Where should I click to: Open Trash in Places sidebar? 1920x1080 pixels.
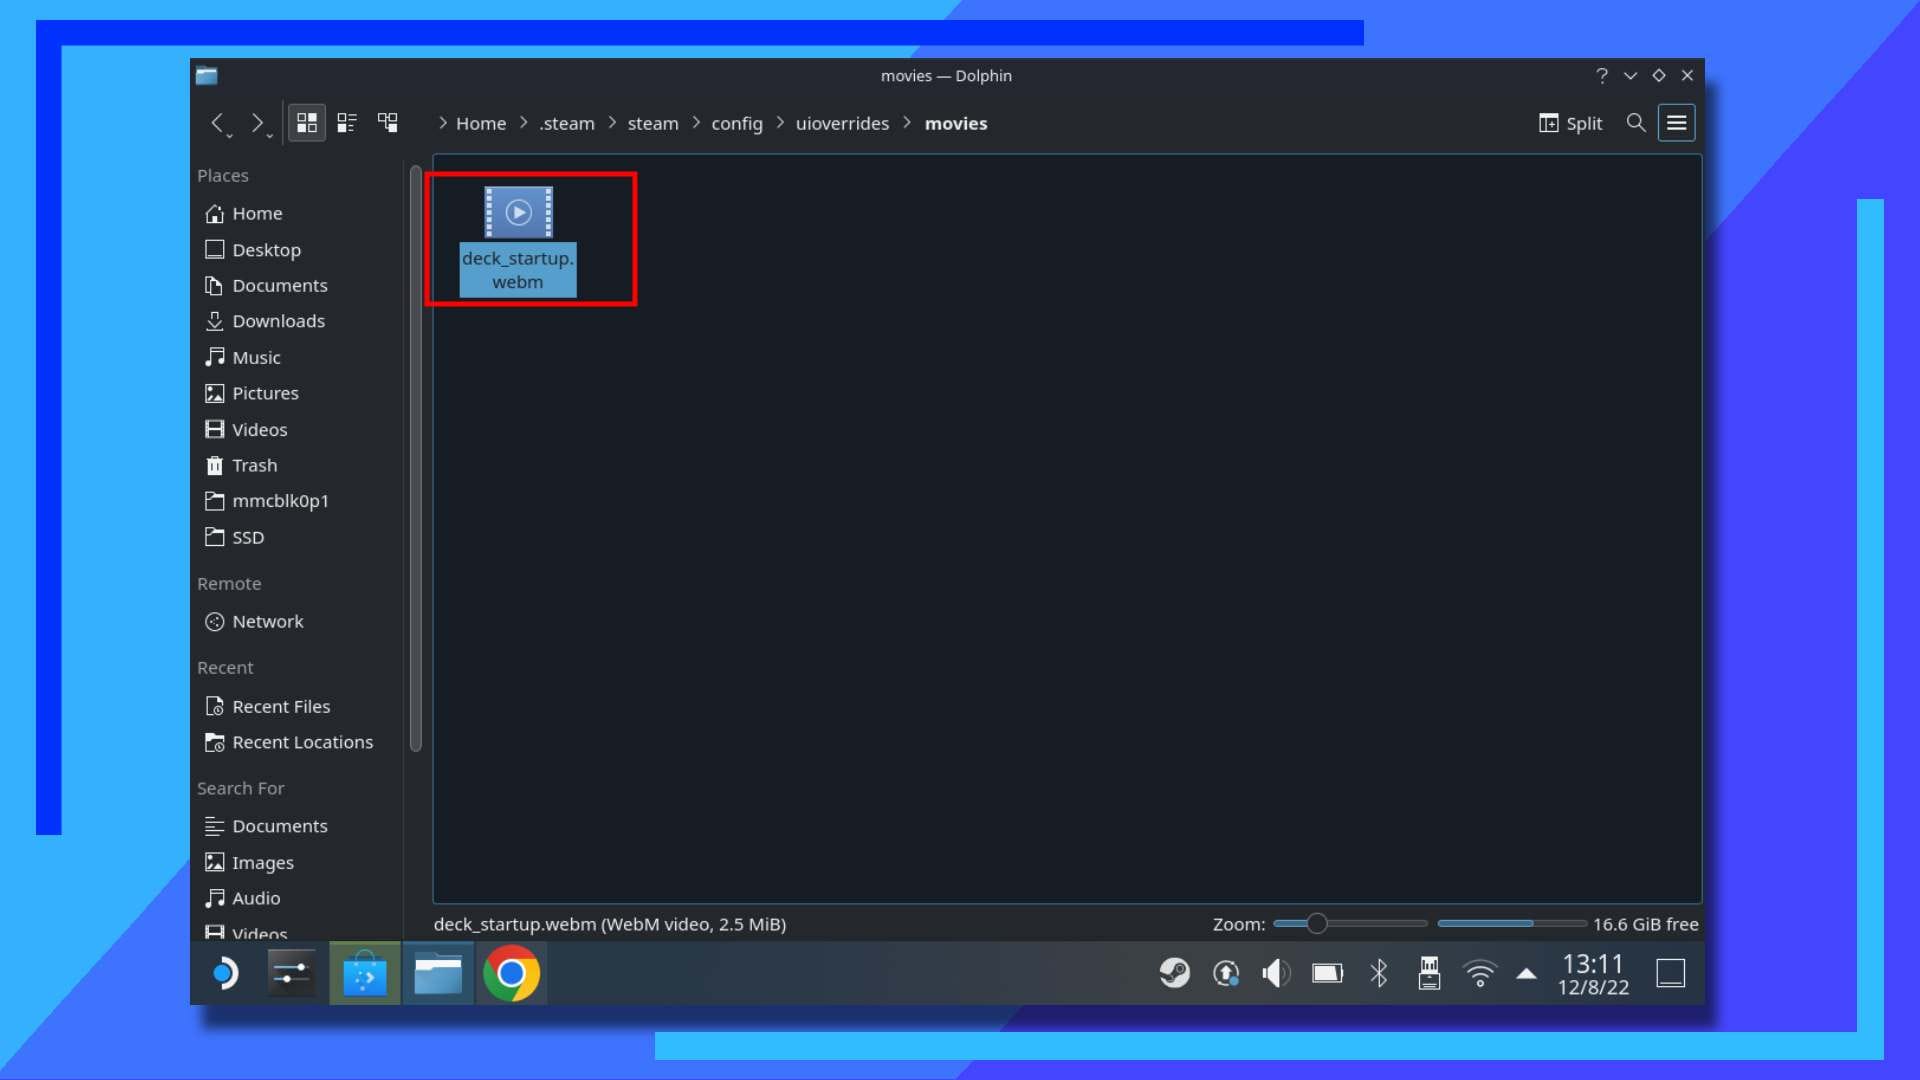click(x=254, y=465)
